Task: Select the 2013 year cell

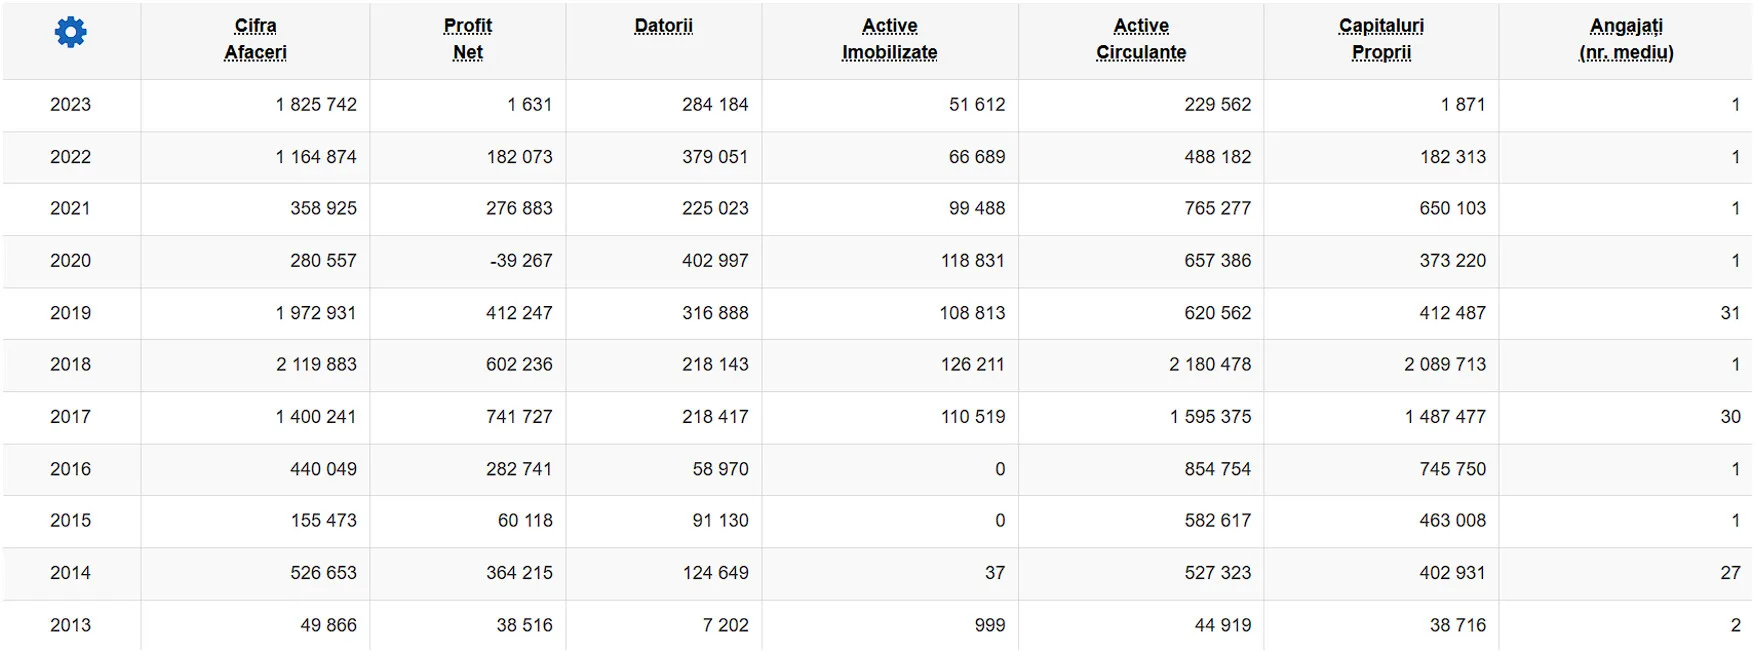Action: (70, 625)
